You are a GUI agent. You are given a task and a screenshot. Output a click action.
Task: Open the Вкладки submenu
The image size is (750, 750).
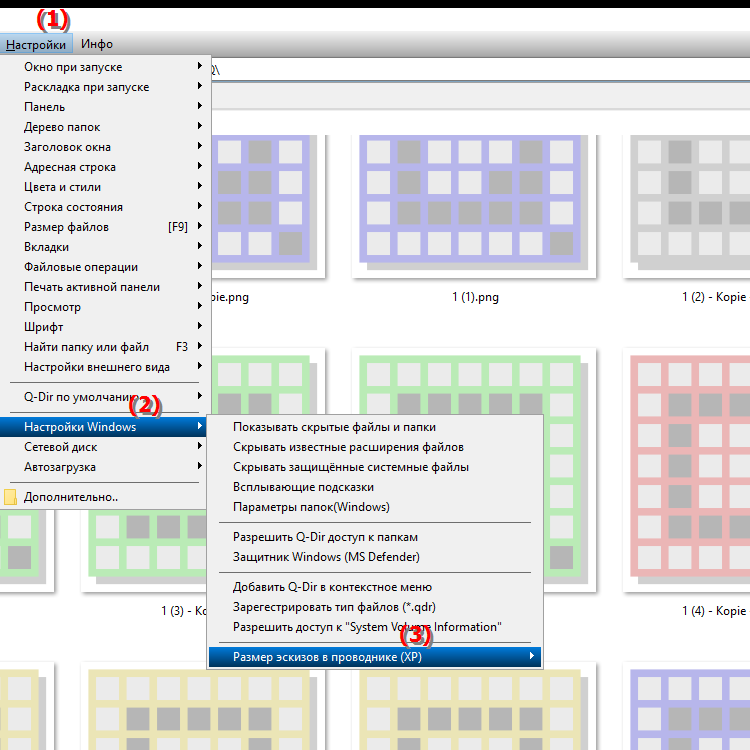coord(106,247)
